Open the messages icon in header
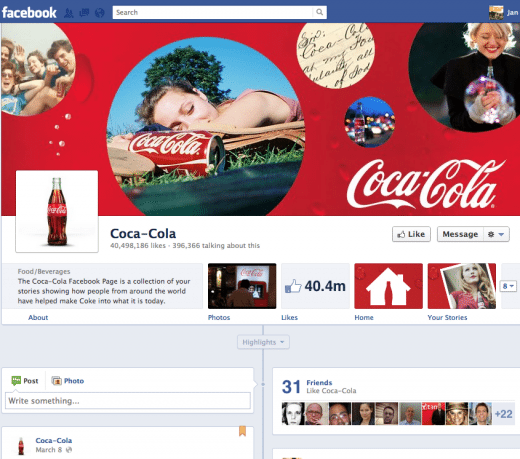 point(84,13)
